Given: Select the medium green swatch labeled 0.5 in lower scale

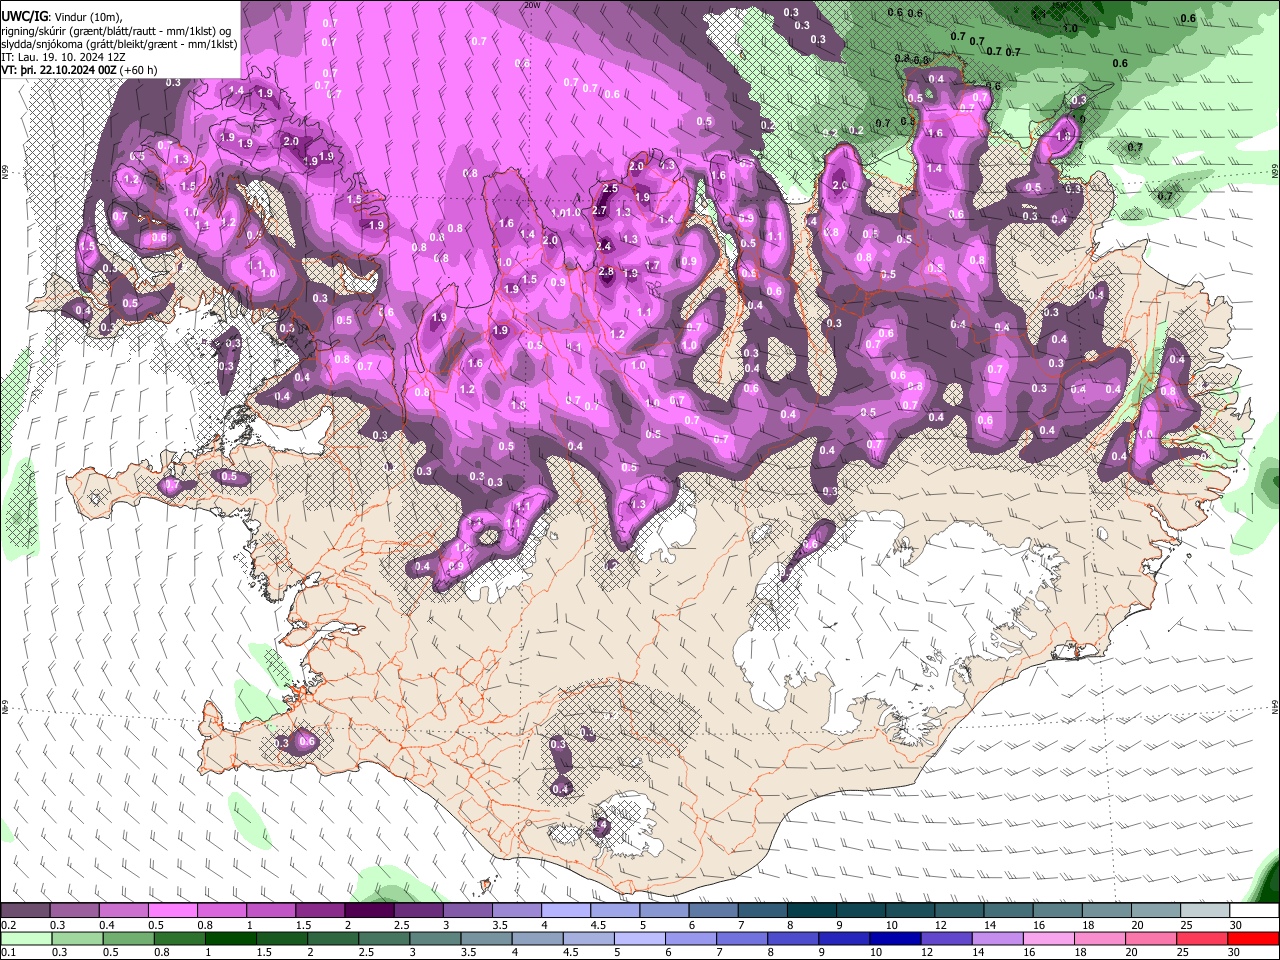Looking at the screenshot, I should (128, 939).
